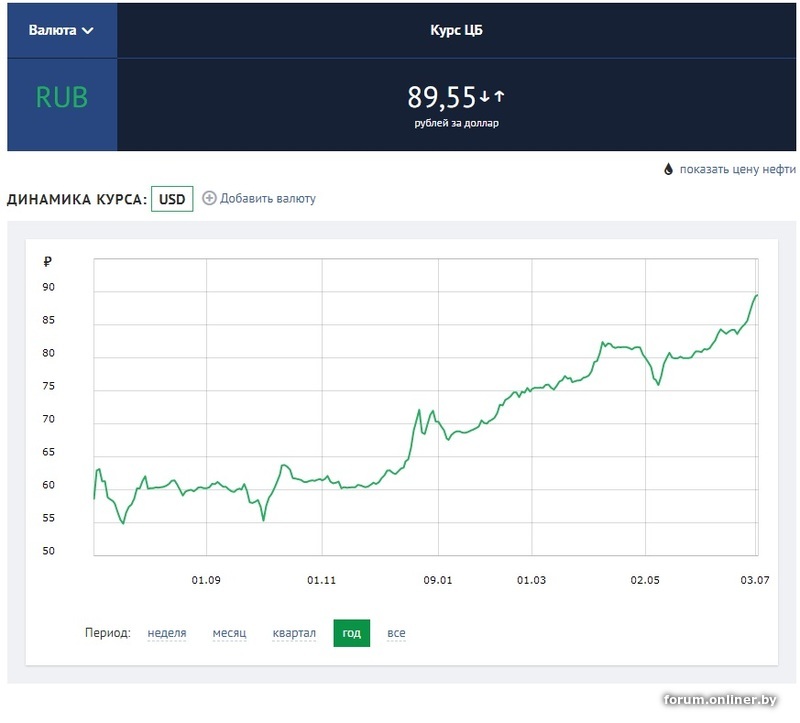Click the 89,55 exchange rate value
The width and height of the screenshot is (800, 723).
(x=441, y=97)
